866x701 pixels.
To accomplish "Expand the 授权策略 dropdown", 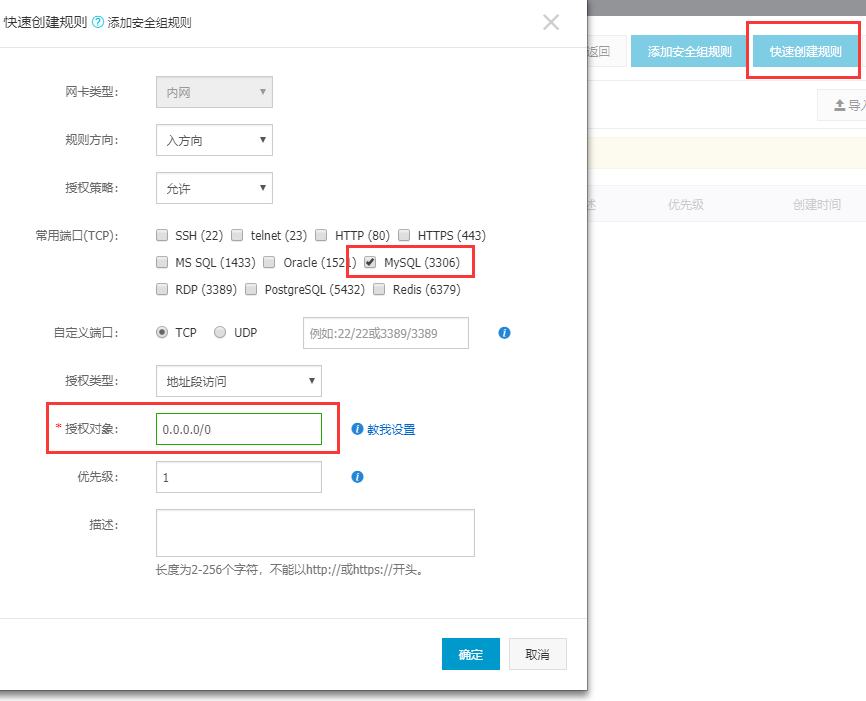I will click(214, 187).
